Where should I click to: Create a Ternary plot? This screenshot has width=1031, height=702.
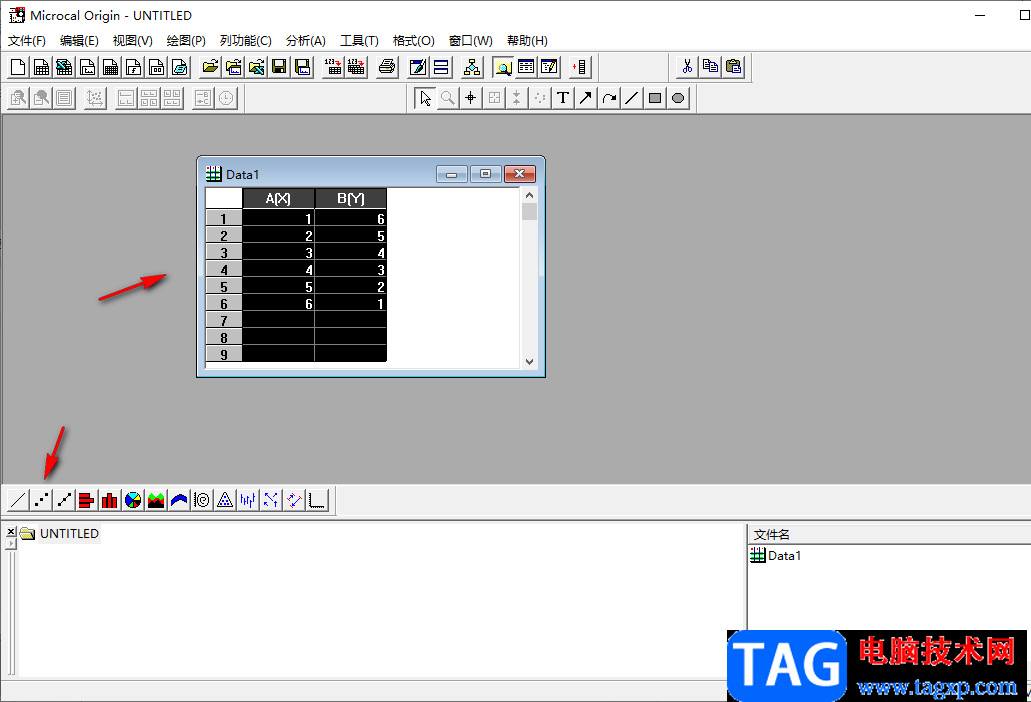click(x=225, y=501)
